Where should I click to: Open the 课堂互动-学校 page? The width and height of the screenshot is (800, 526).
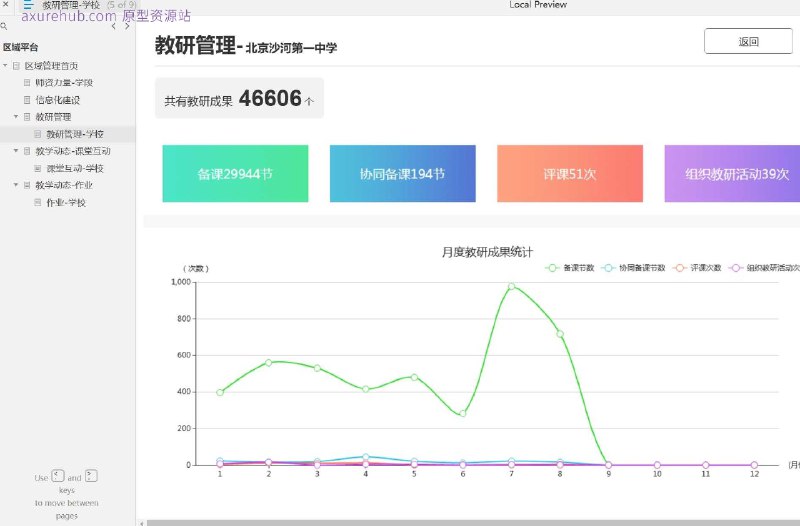[75, 168]
